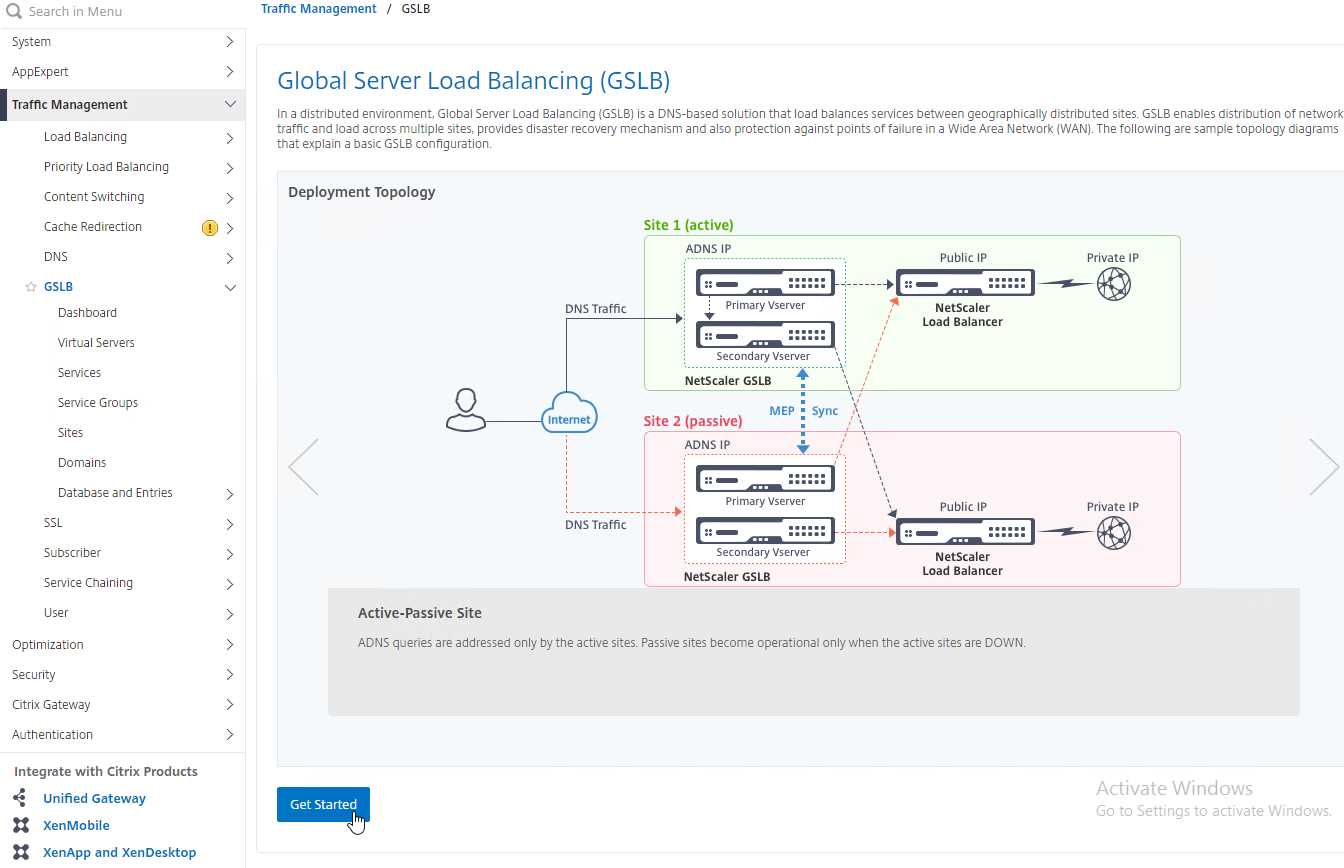Viewport: 1344px width, 868px height.
Task: Expand the Citrix Gateway menu chevron
Action: point(229,705)
